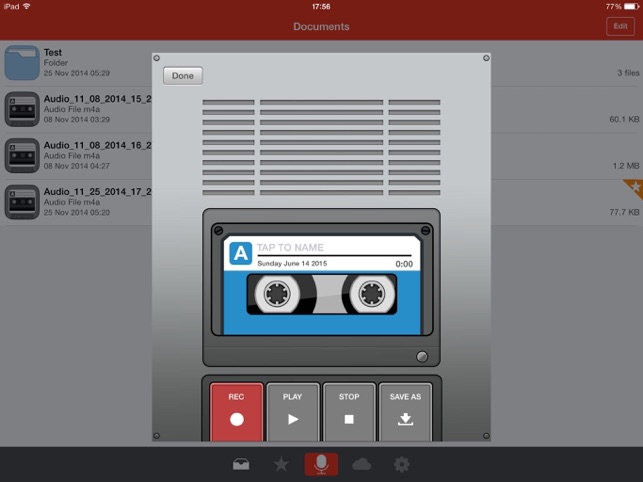Open the favorites star tab

pyautogui.click(x=281, y=464)
